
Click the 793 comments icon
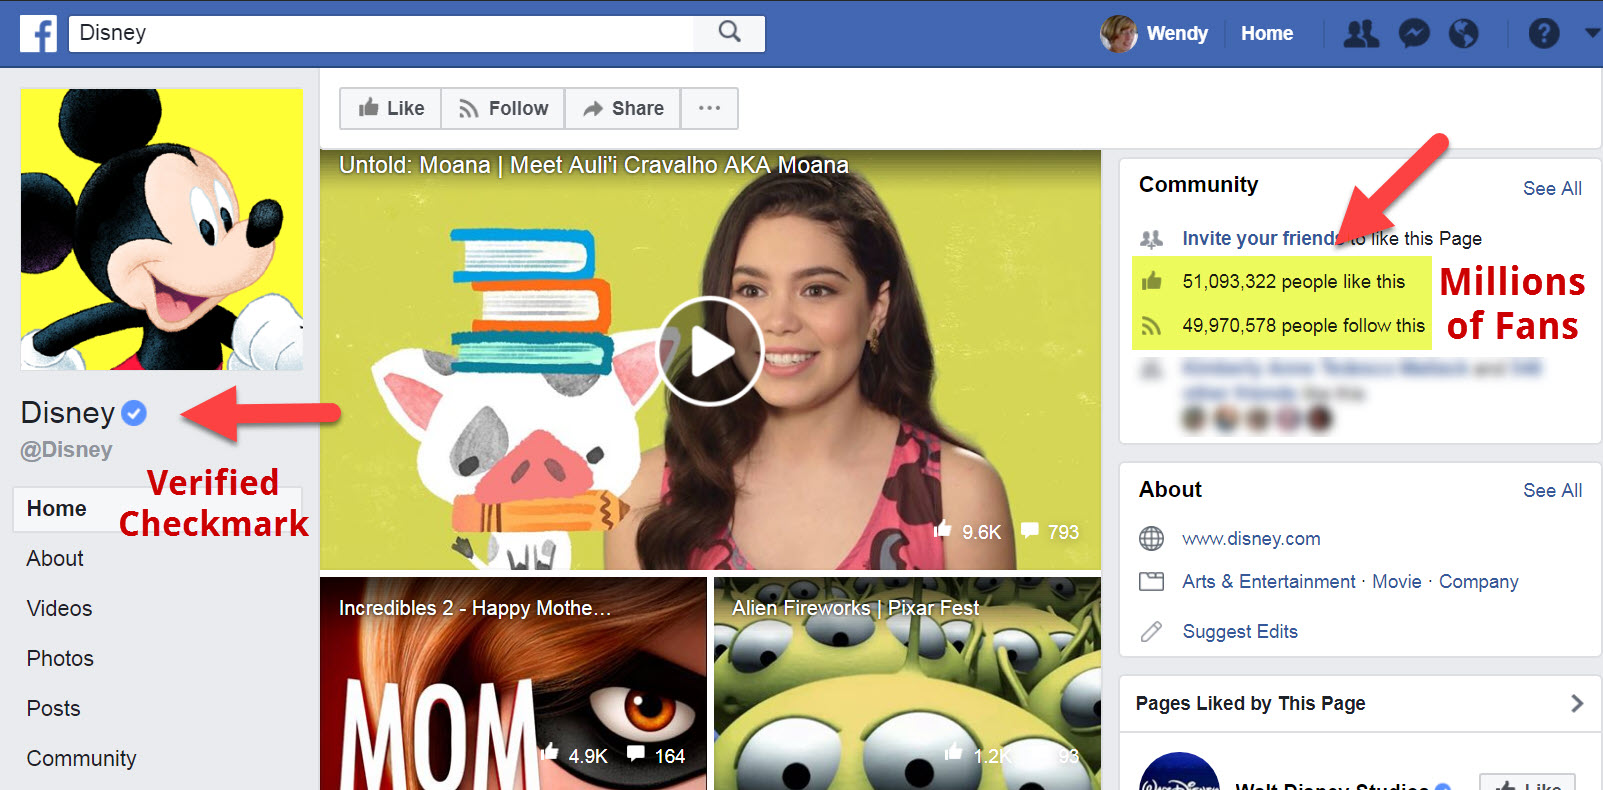(x=1030, y=531)
